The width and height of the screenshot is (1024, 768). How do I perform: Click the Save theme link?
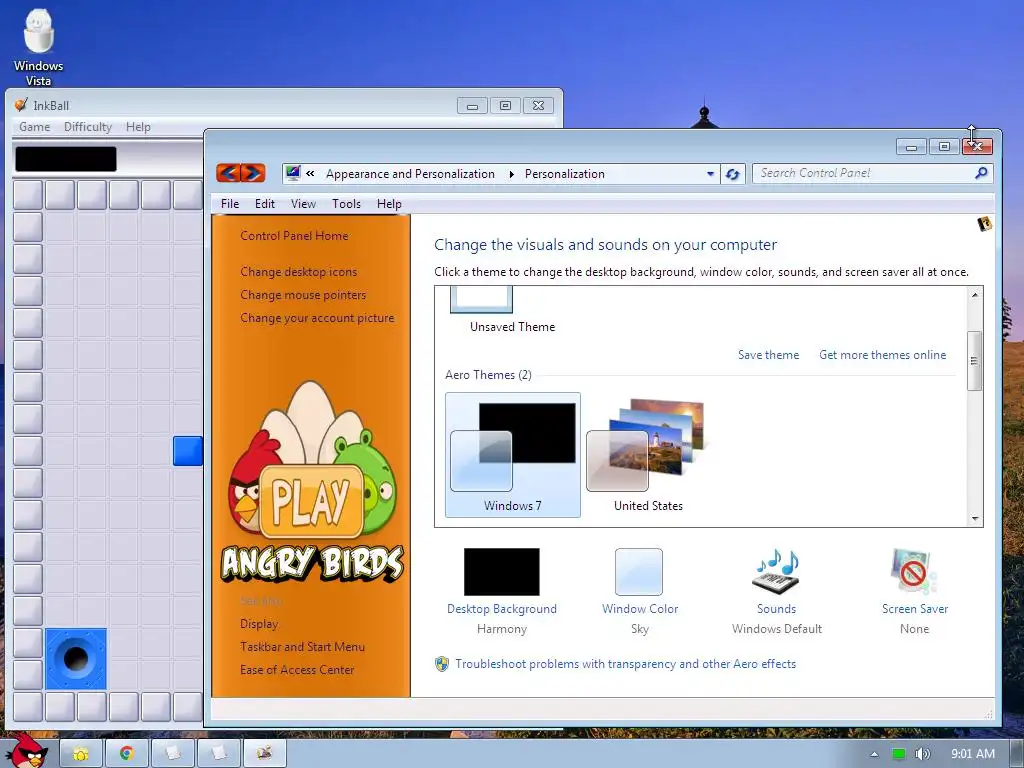(x=768, y=355)
